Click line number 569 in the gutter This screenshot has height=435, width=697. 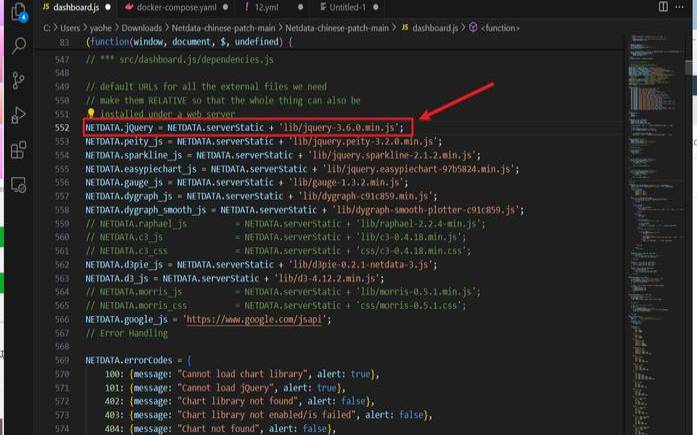(62, 360)
